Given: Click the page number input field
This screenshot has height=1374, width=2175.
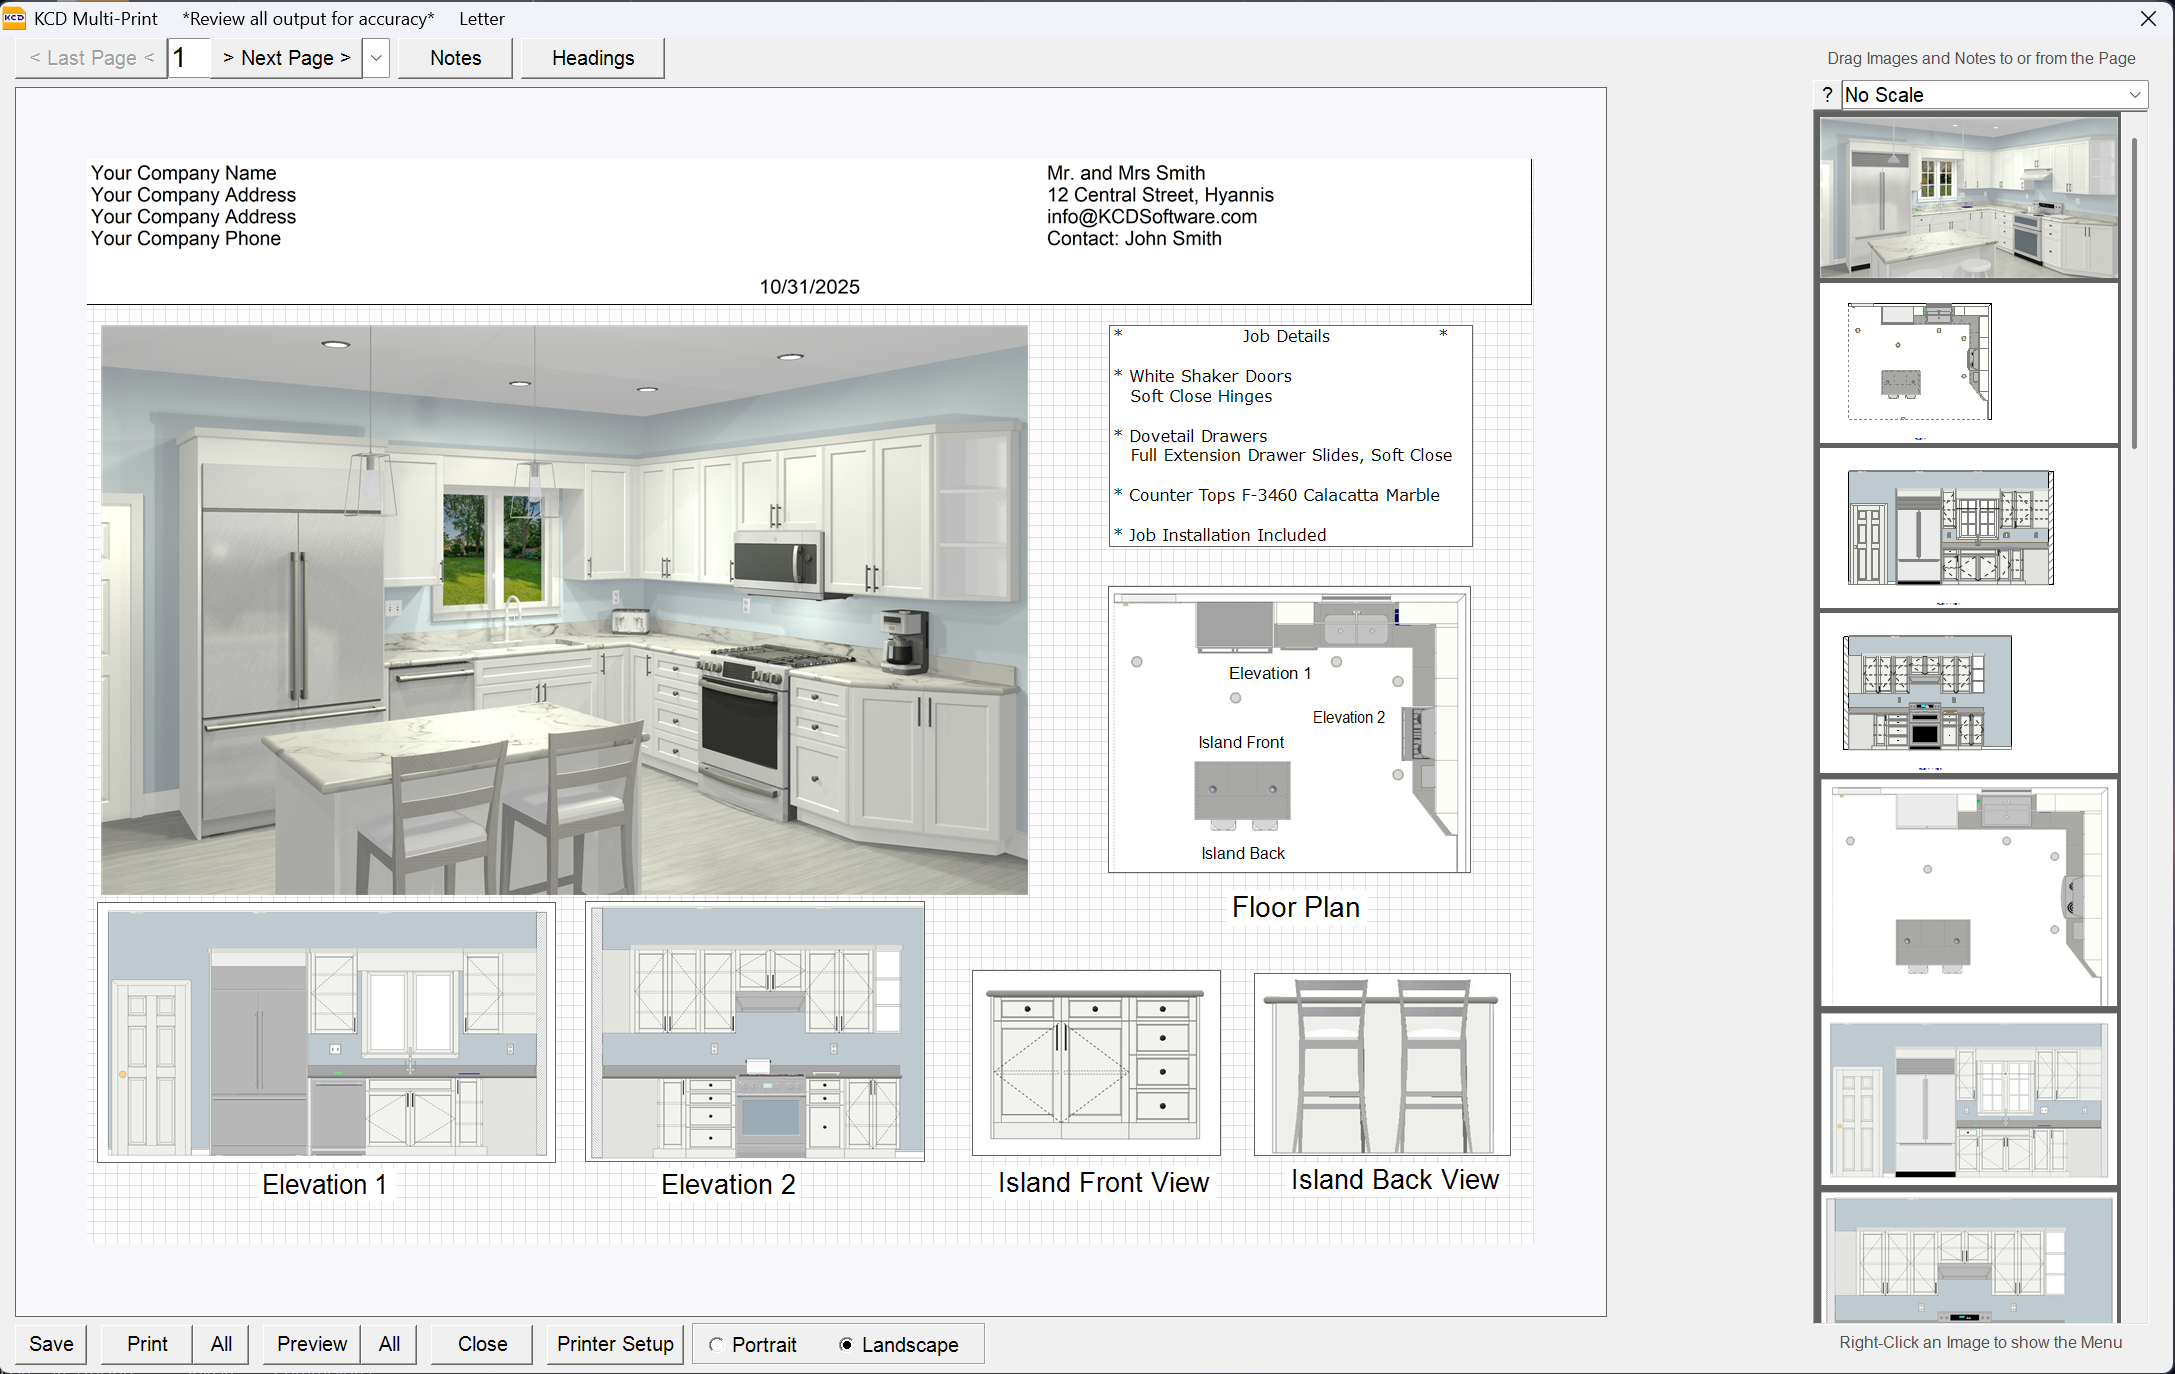Looking at the screenshot, I should (x=189, y=58).
